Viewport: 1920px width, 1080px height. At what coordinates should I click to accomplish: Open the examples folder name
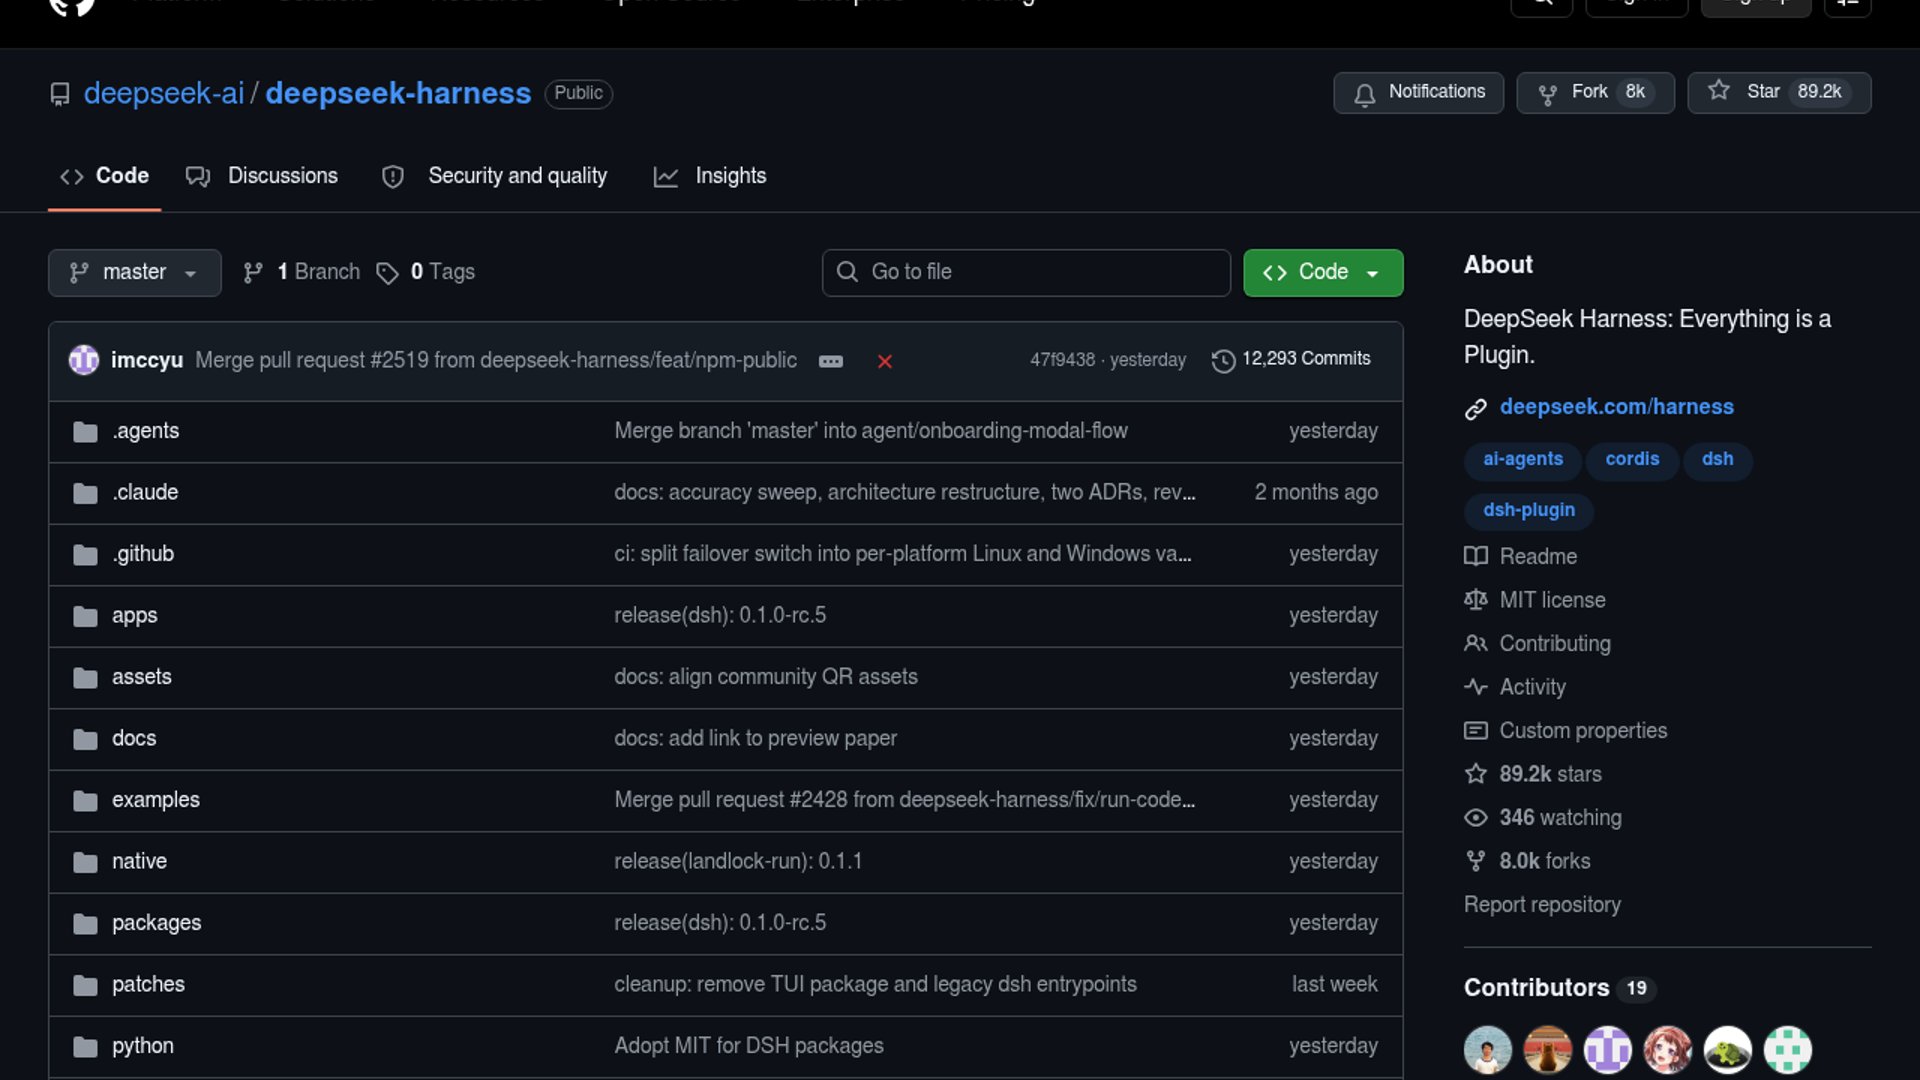click(x=156, y=800)
